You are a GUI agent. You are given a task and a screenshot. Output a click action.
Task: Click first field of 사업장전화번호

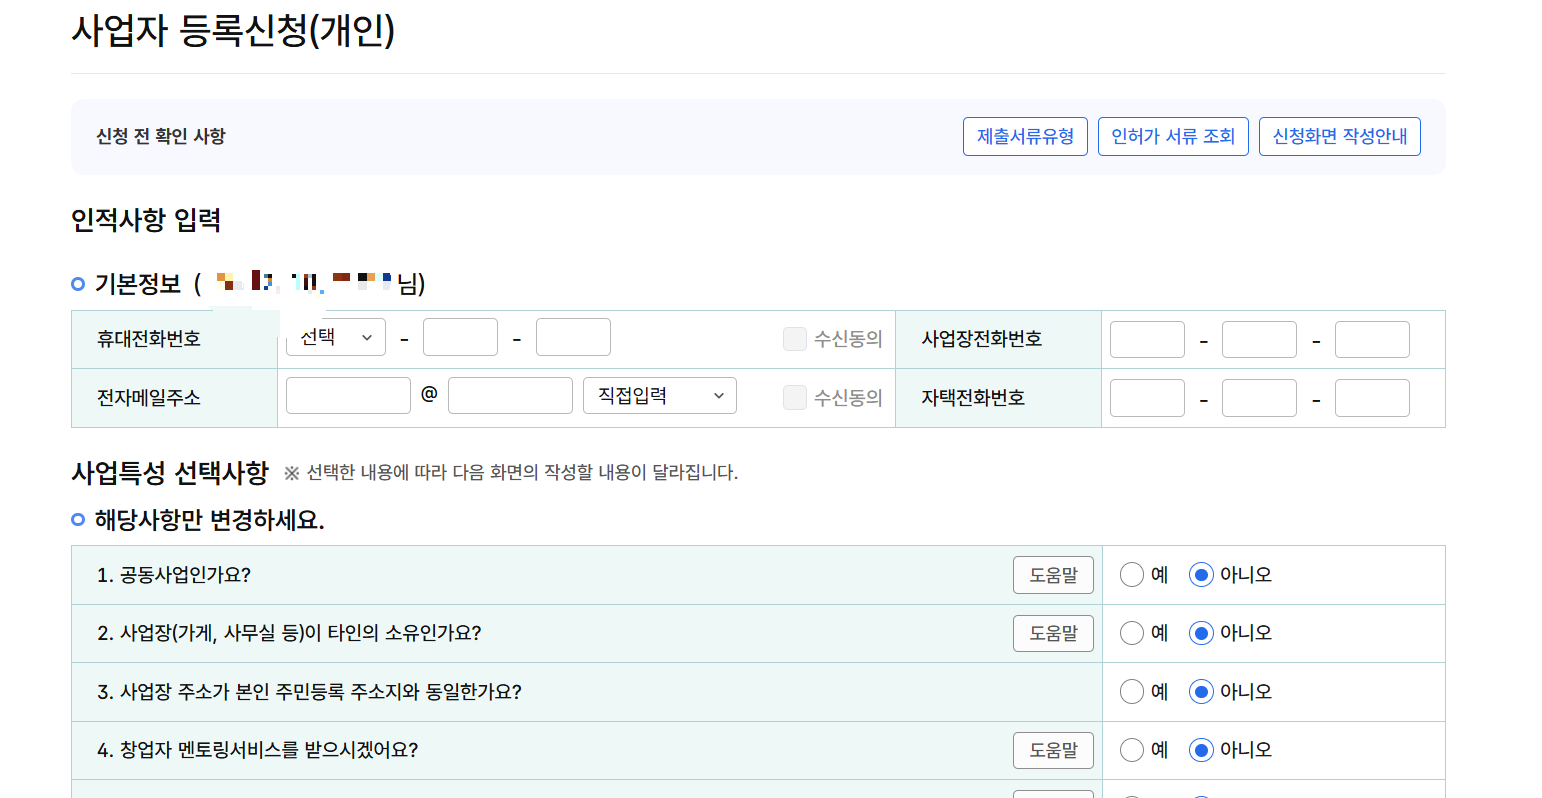pos(1147,340)
